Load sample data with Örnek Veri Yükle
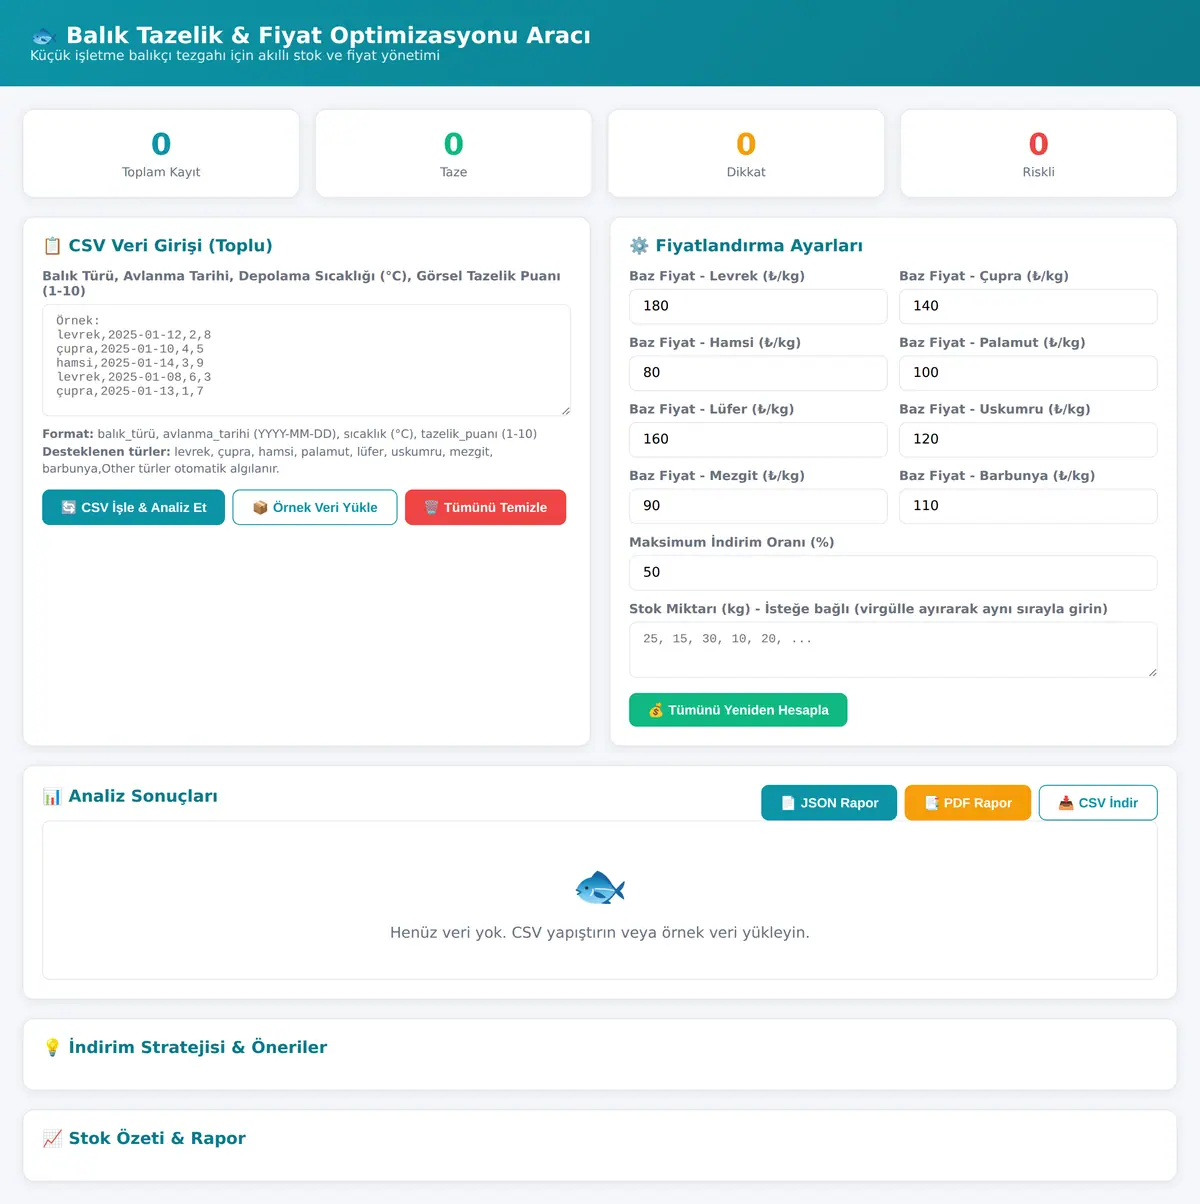This screenshot has height=1204, width=1200. coord(315,507)
